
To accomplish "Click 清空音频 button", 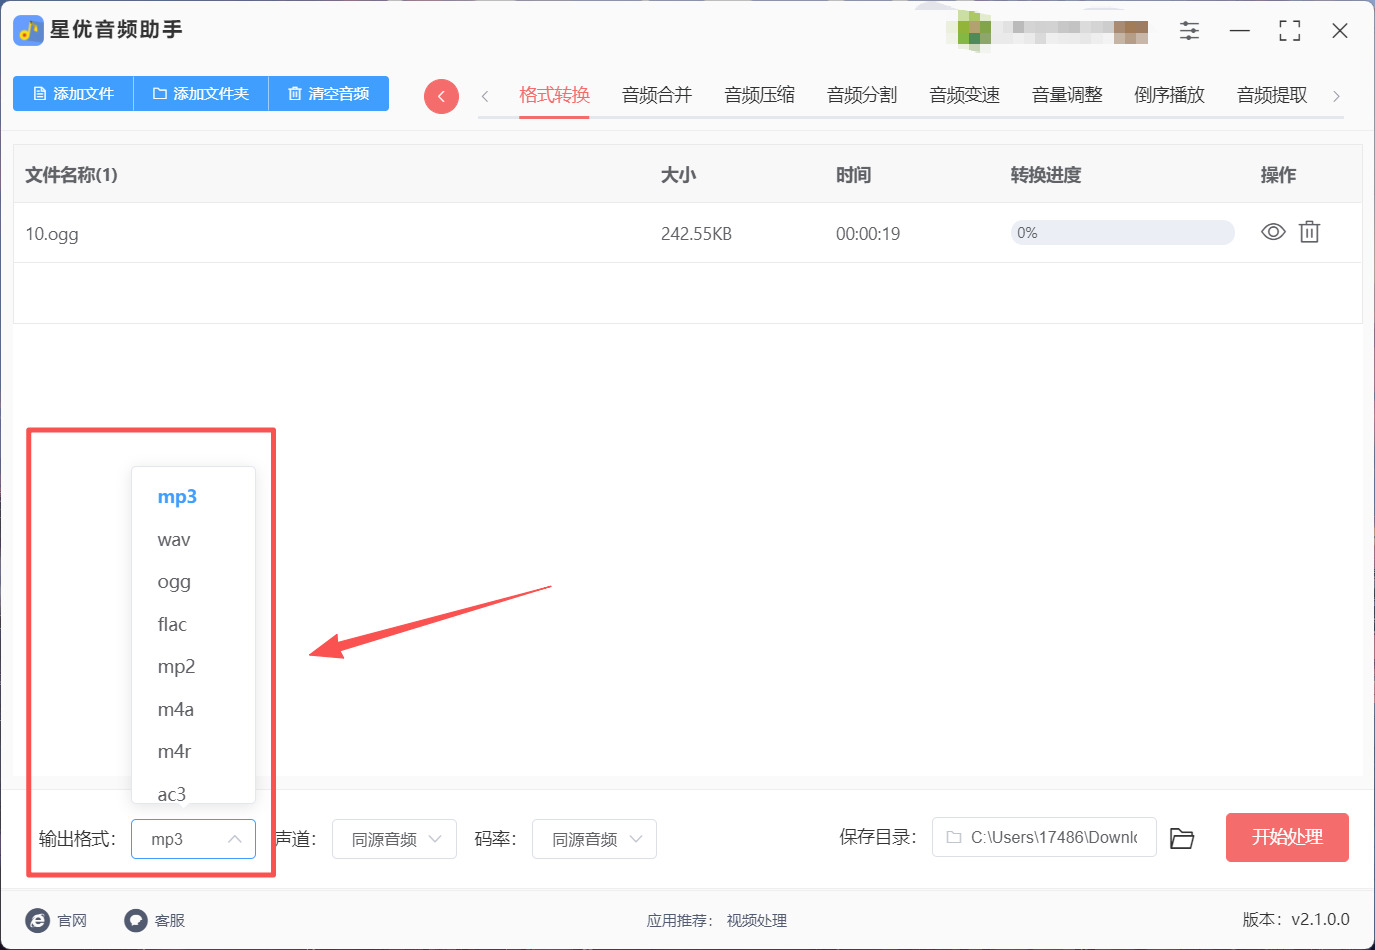I will point(329,93).
